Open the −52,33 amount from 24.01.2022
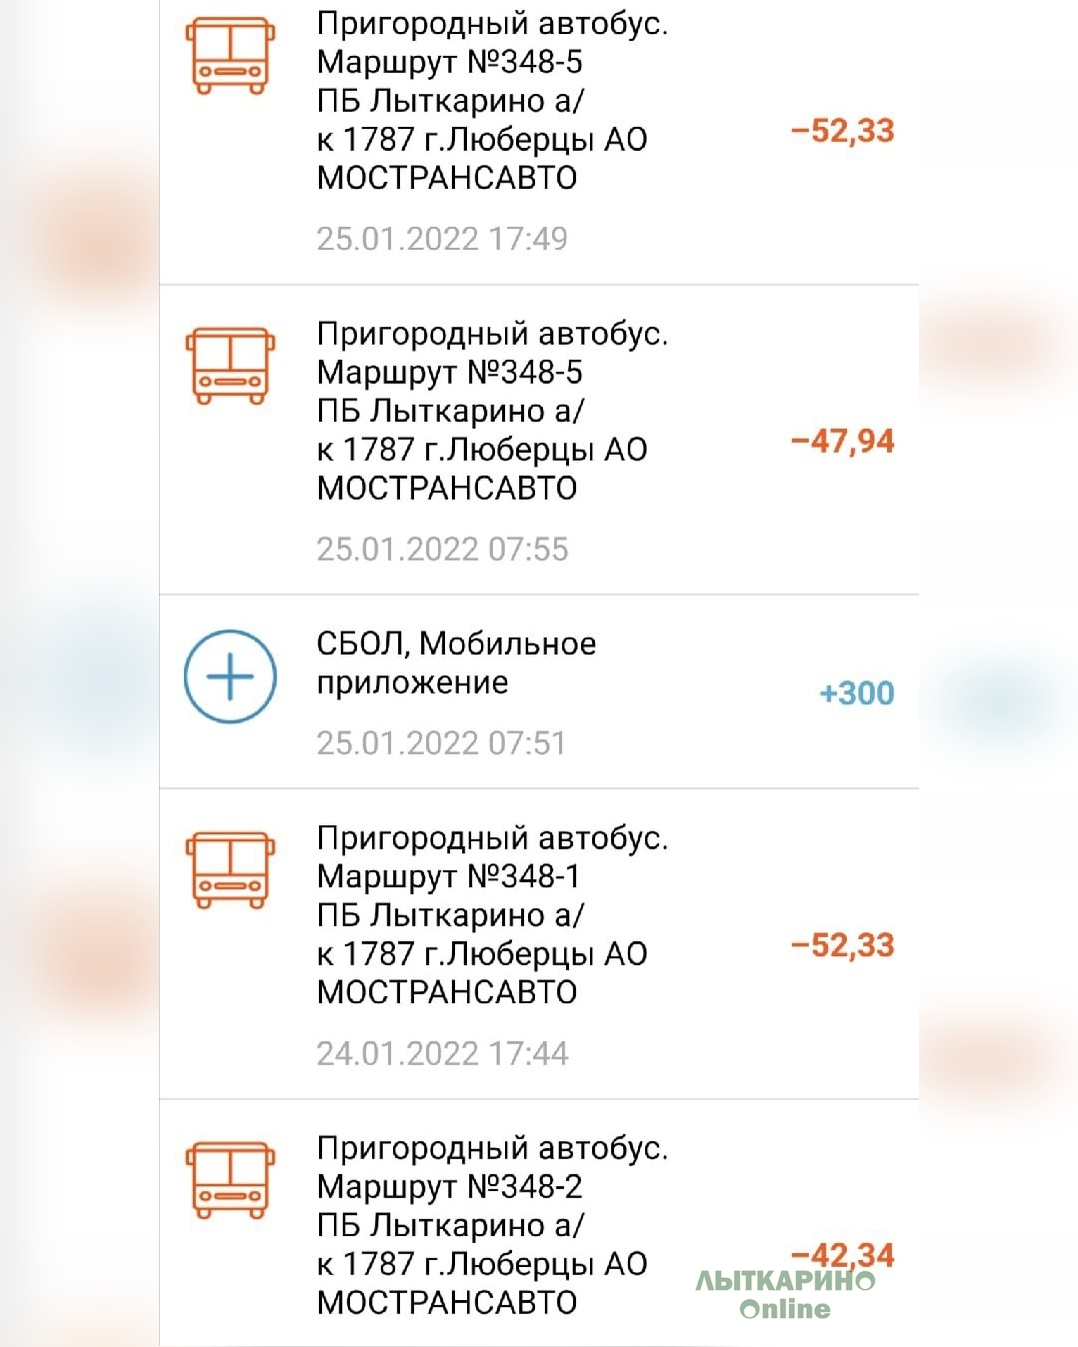1078x1347 pixels. [842, 945]
